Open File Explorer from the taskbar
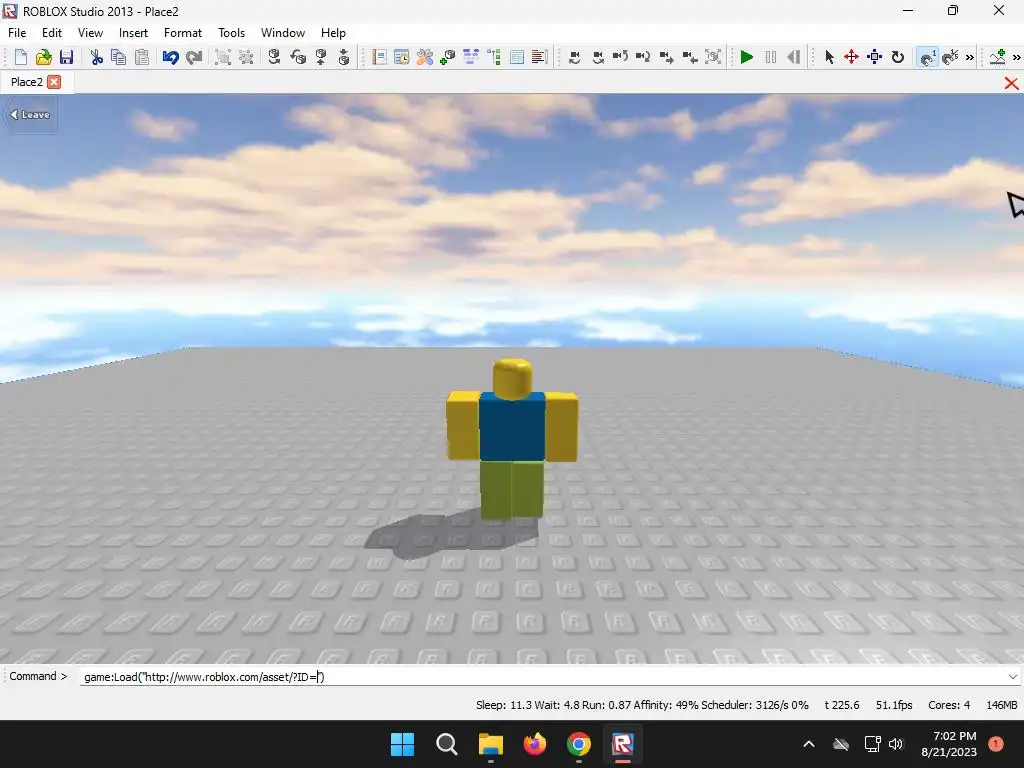 click(x=490, y=744)
